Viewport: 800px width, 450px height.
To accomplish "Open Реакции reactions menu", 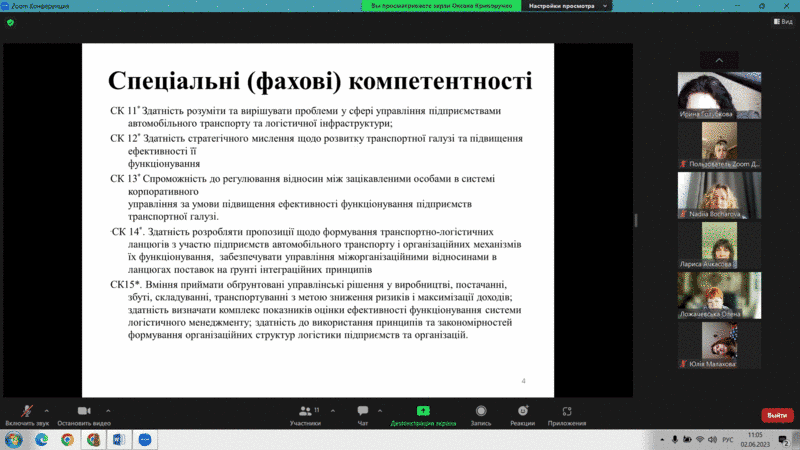I will click(522, 411).
